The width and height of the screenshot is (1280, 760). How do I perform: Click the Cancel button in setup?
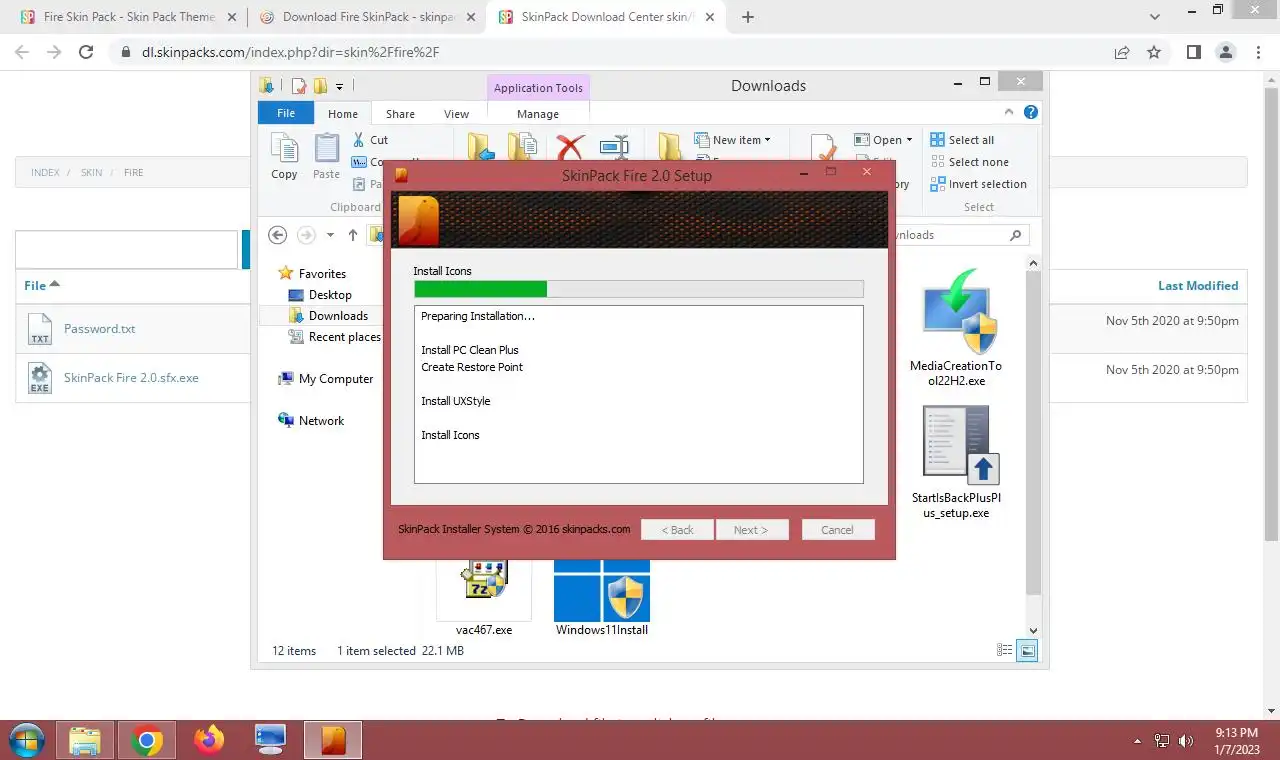[x=838, y=530]
